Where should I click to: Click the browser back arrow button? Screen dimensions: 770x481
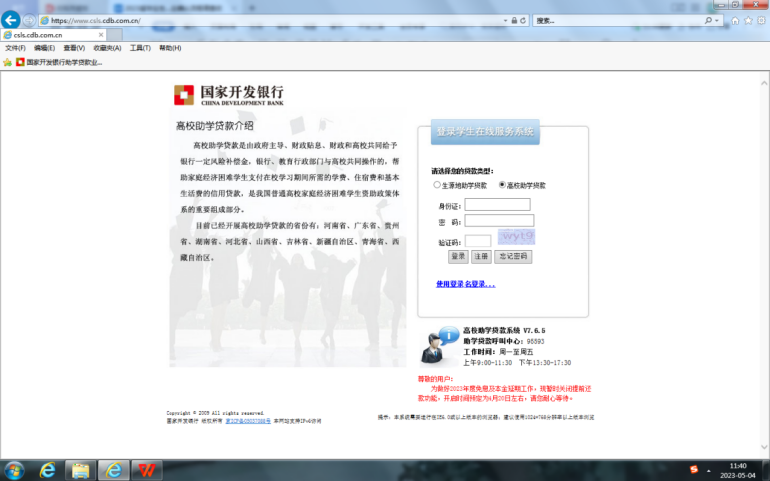tap(10, 20)
